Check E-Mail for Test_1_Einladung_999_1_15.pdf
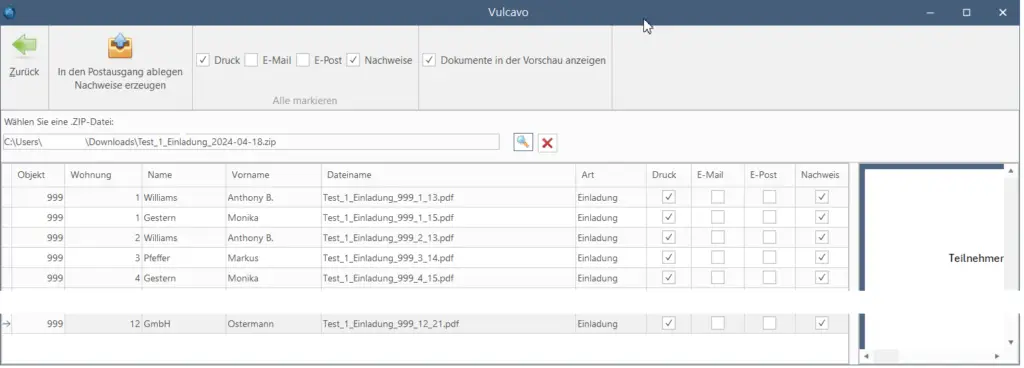Viewport: 1024px width, 368px height. 717,217
